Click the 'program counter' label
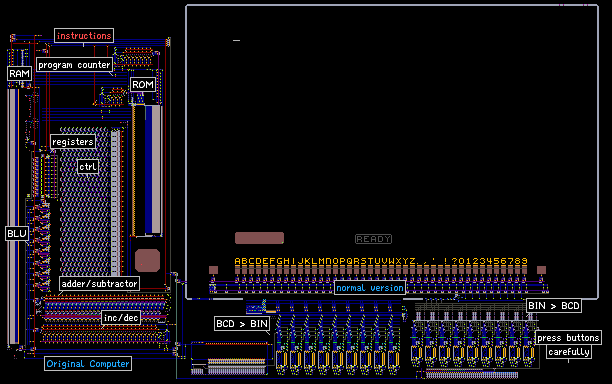The image size is (612, 384). click(74, 65)
